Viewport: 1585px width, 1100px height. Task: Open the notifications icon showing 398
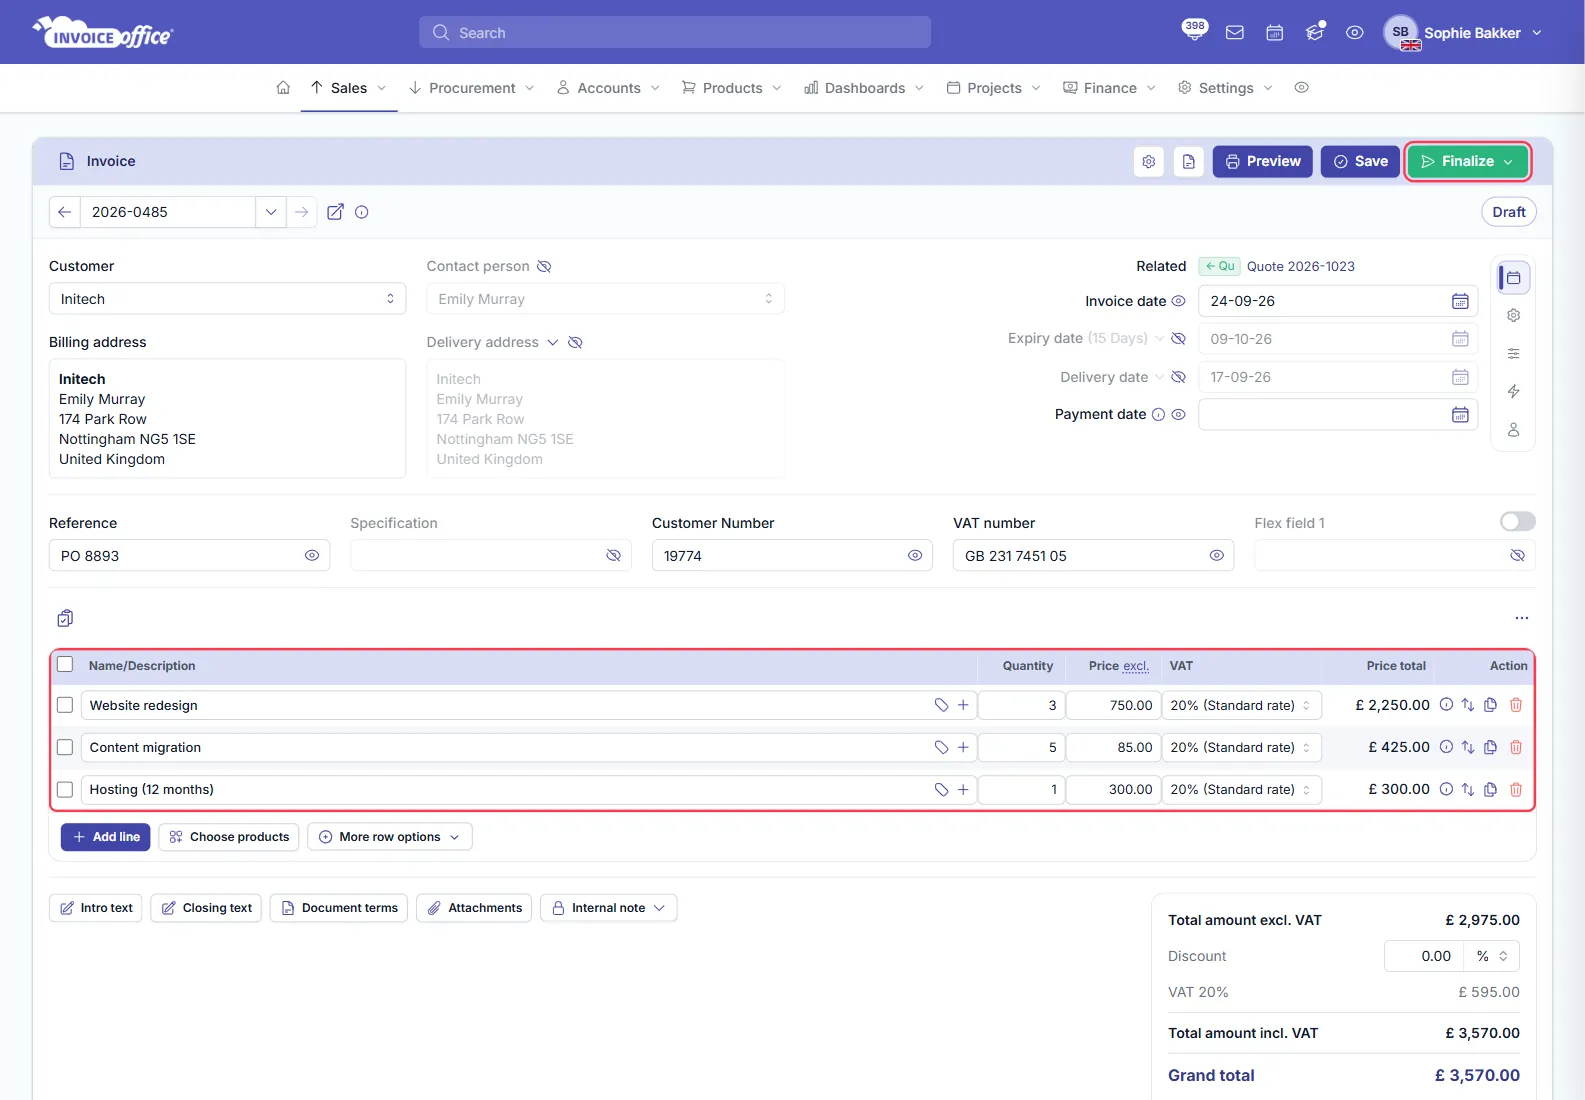click(1194, 30)
